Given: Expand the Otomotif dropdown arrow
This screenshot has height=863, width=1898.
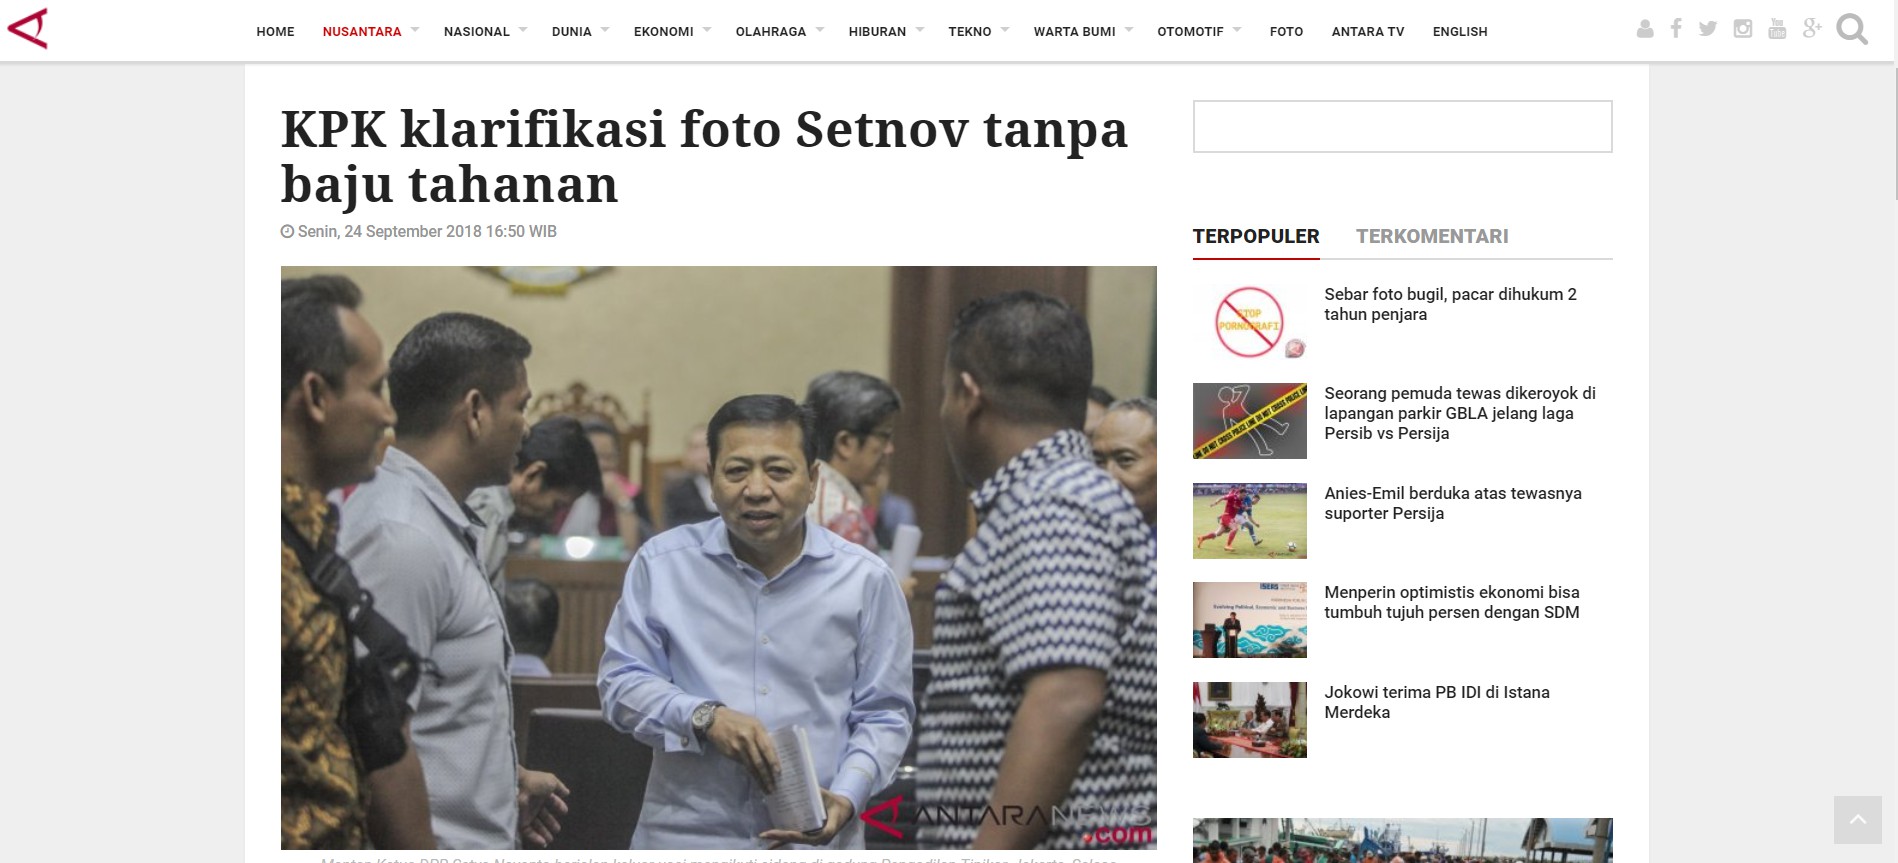Looking at the screenshot, I should tap(1237, 30).
